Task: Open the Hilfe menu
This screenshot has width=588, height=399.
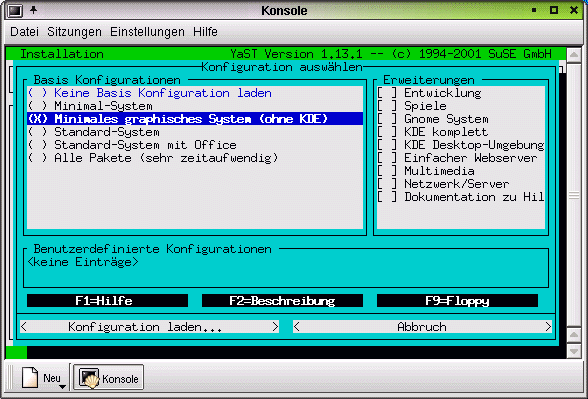Action: click(x=205, y=32)
